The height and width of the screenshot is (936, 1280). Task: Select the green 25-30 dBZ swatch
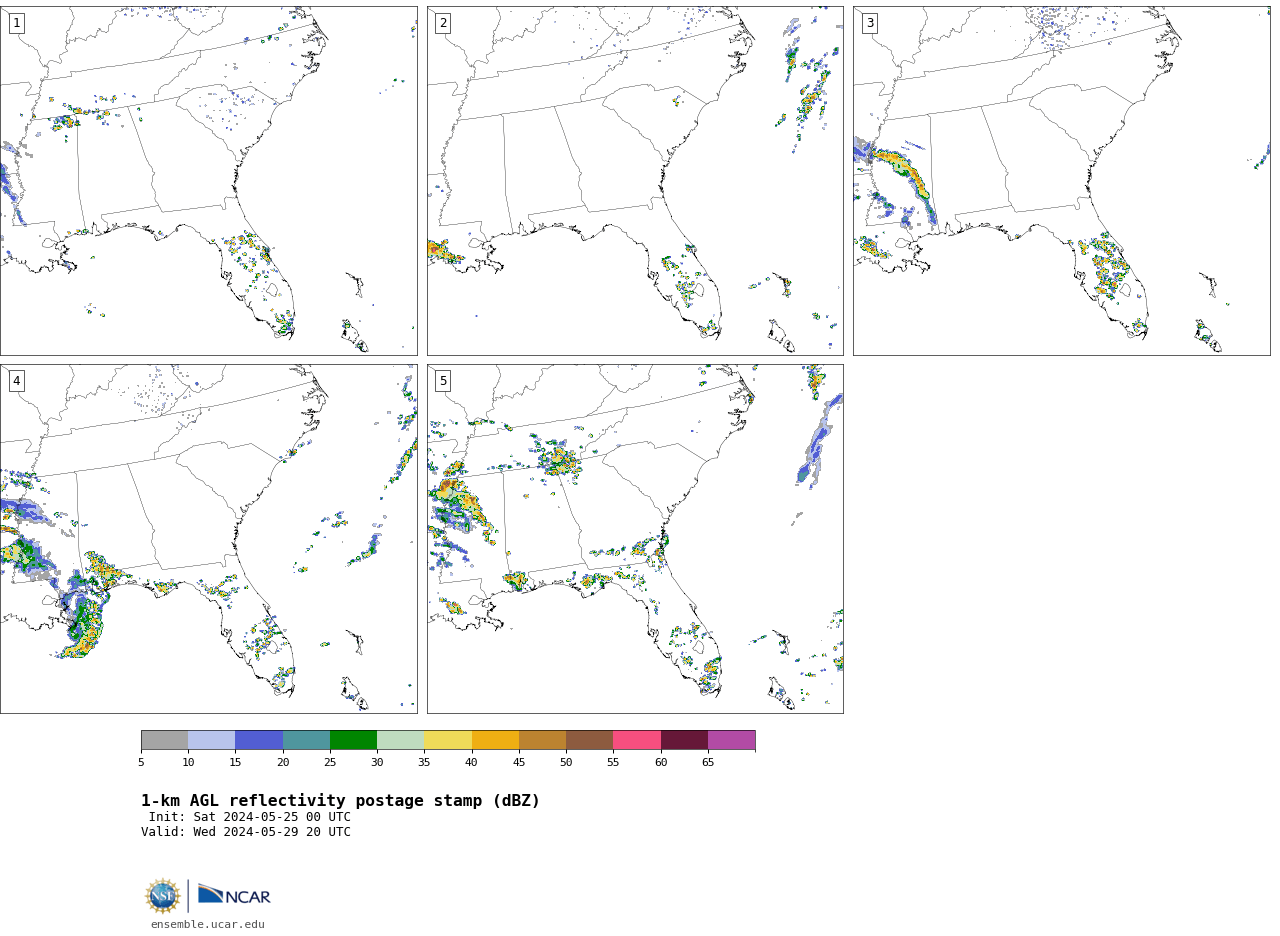click(353, 740)
